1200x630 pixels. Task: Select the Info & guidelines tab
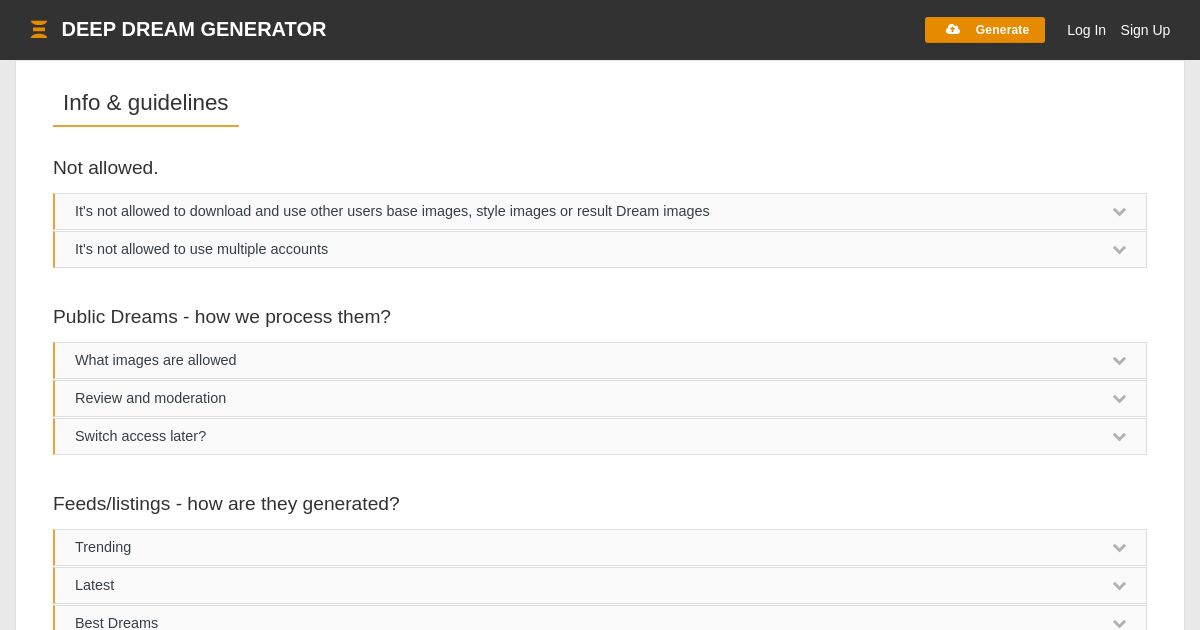pyautogui.click(x=146, y=103)
